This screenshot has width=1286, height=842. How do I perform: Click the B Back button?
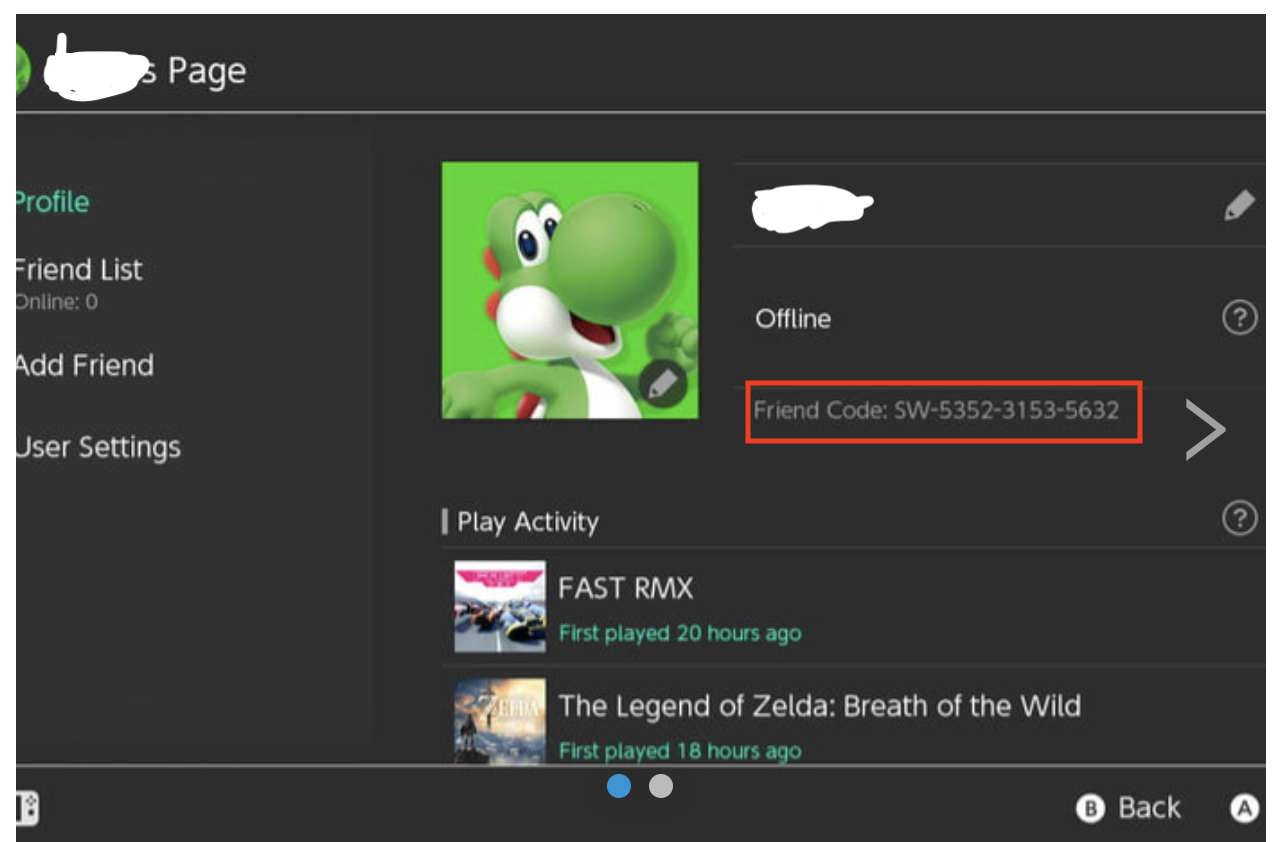point(1128,808)
